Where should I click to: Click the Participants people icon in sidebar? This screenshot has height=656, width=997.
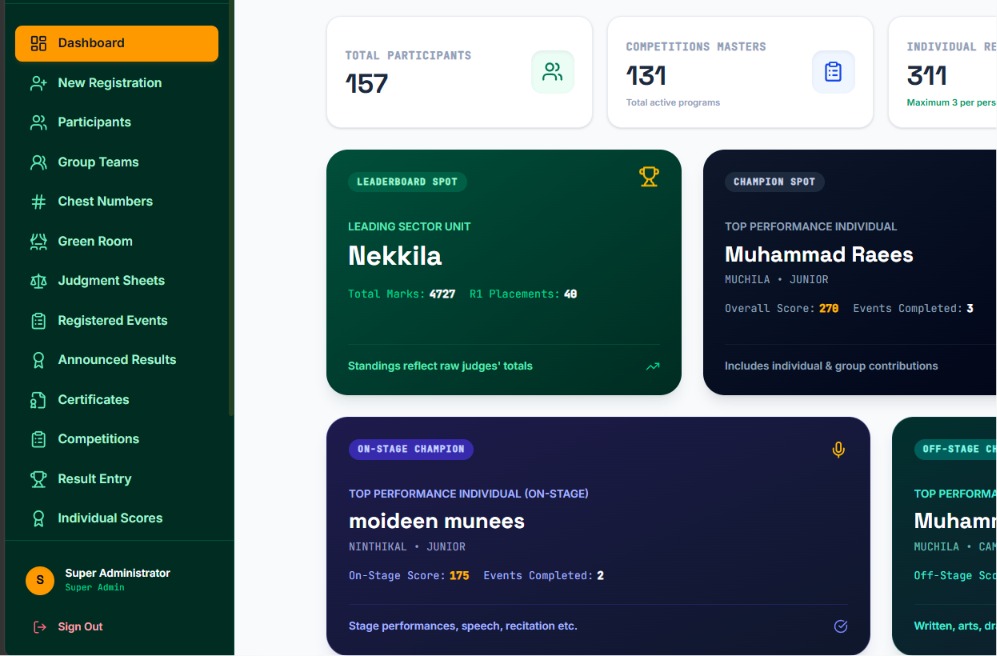(x=38, y=123)
